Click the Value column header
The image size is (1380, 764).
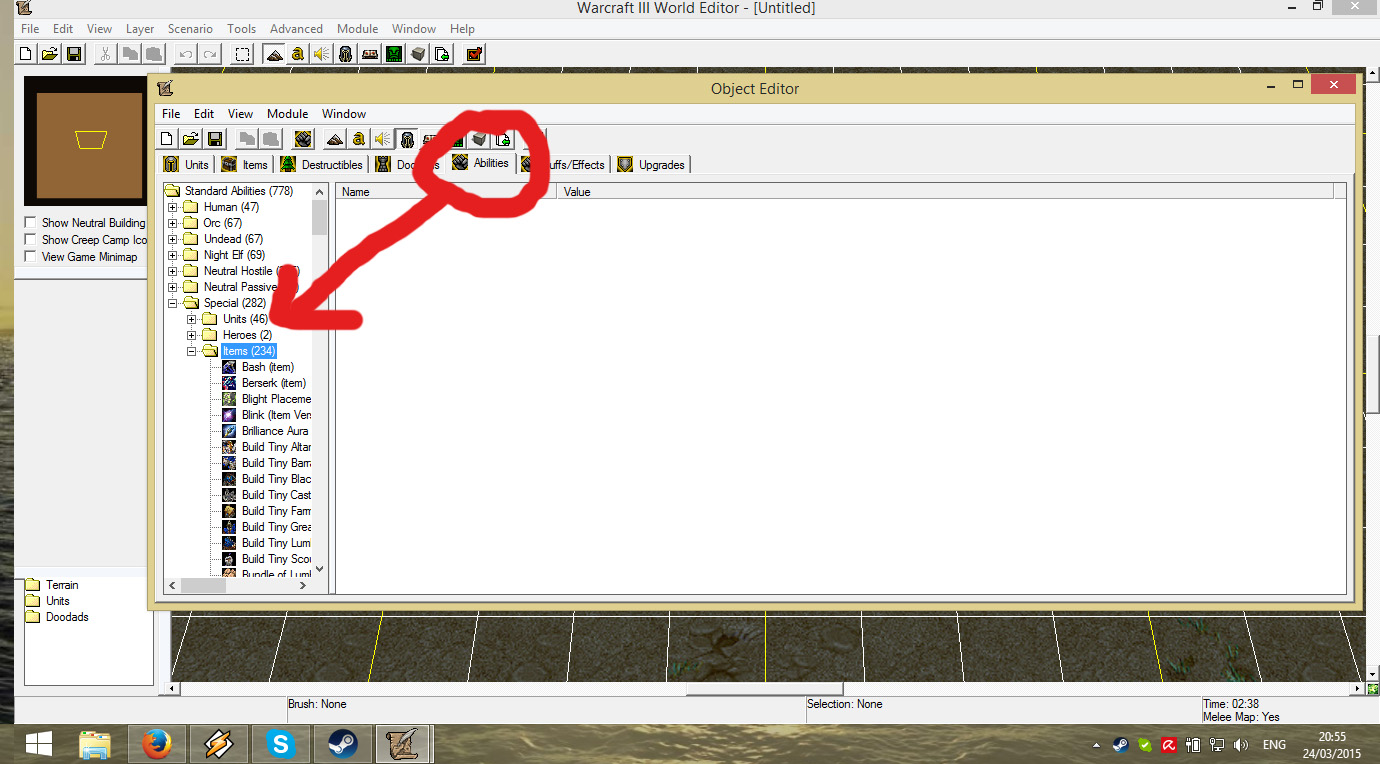(945, 191)
